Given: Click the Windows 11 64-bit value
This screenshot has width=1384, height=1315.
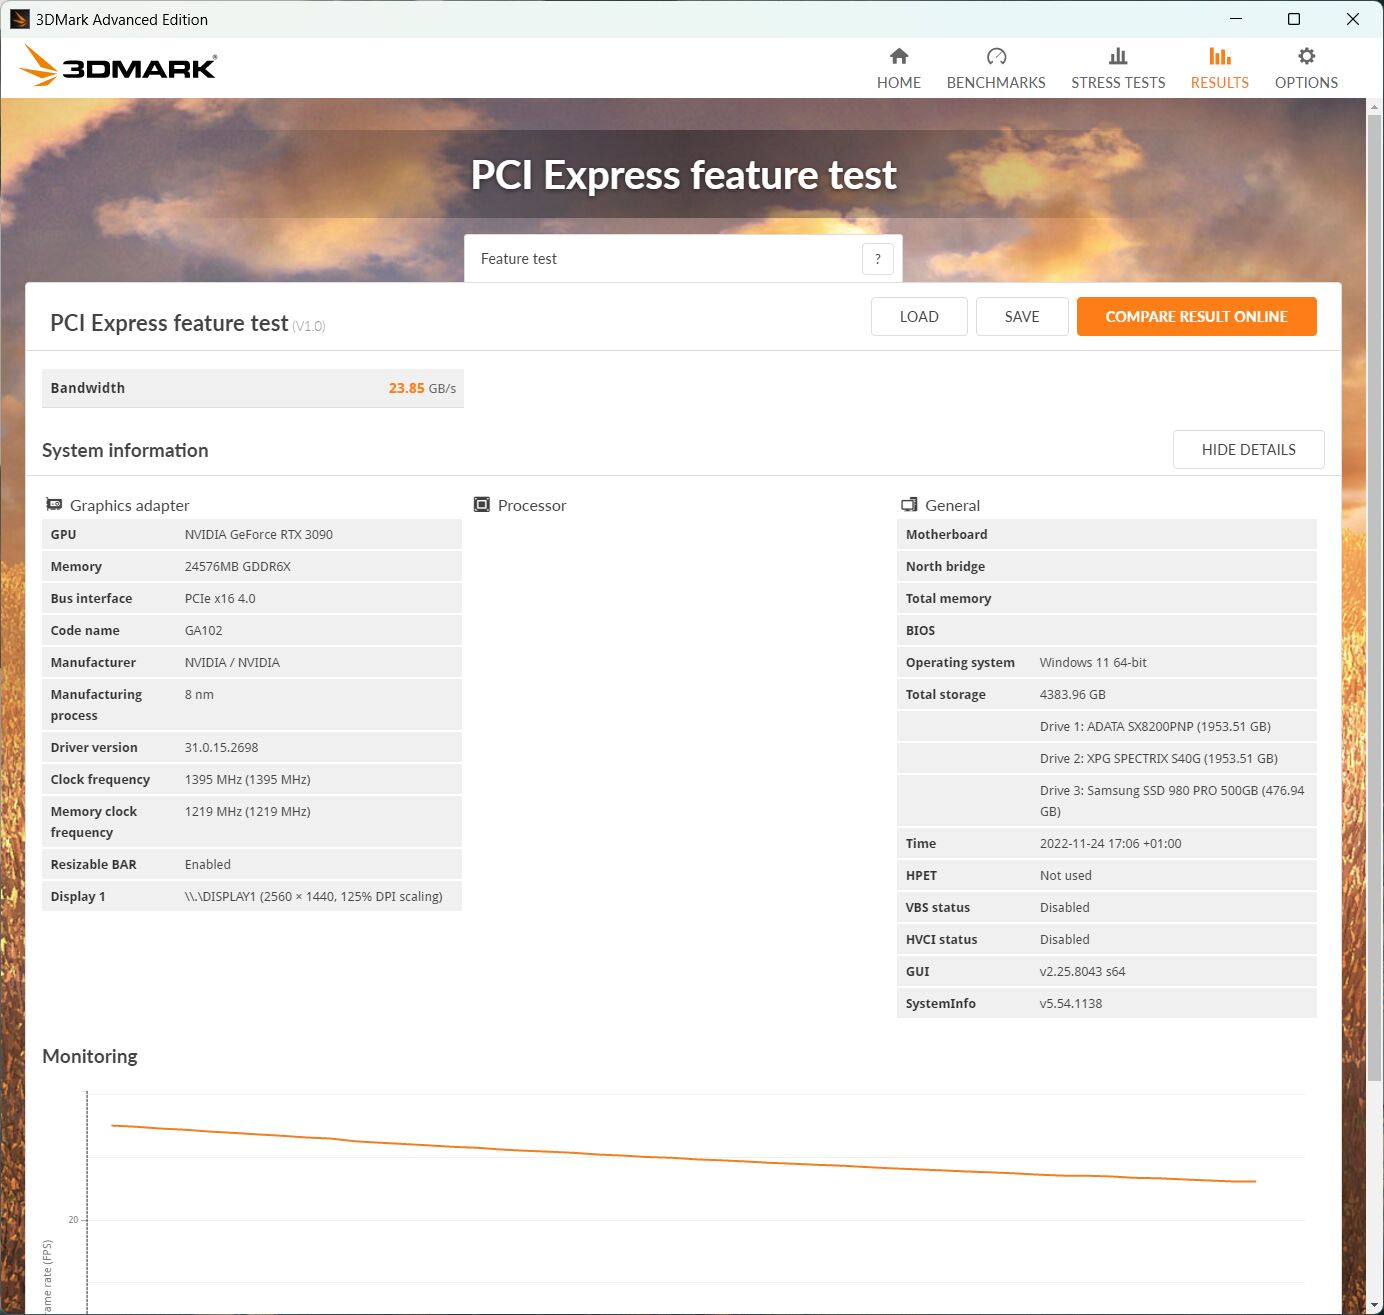Looking at the screenshot, I should (1093, 663).
